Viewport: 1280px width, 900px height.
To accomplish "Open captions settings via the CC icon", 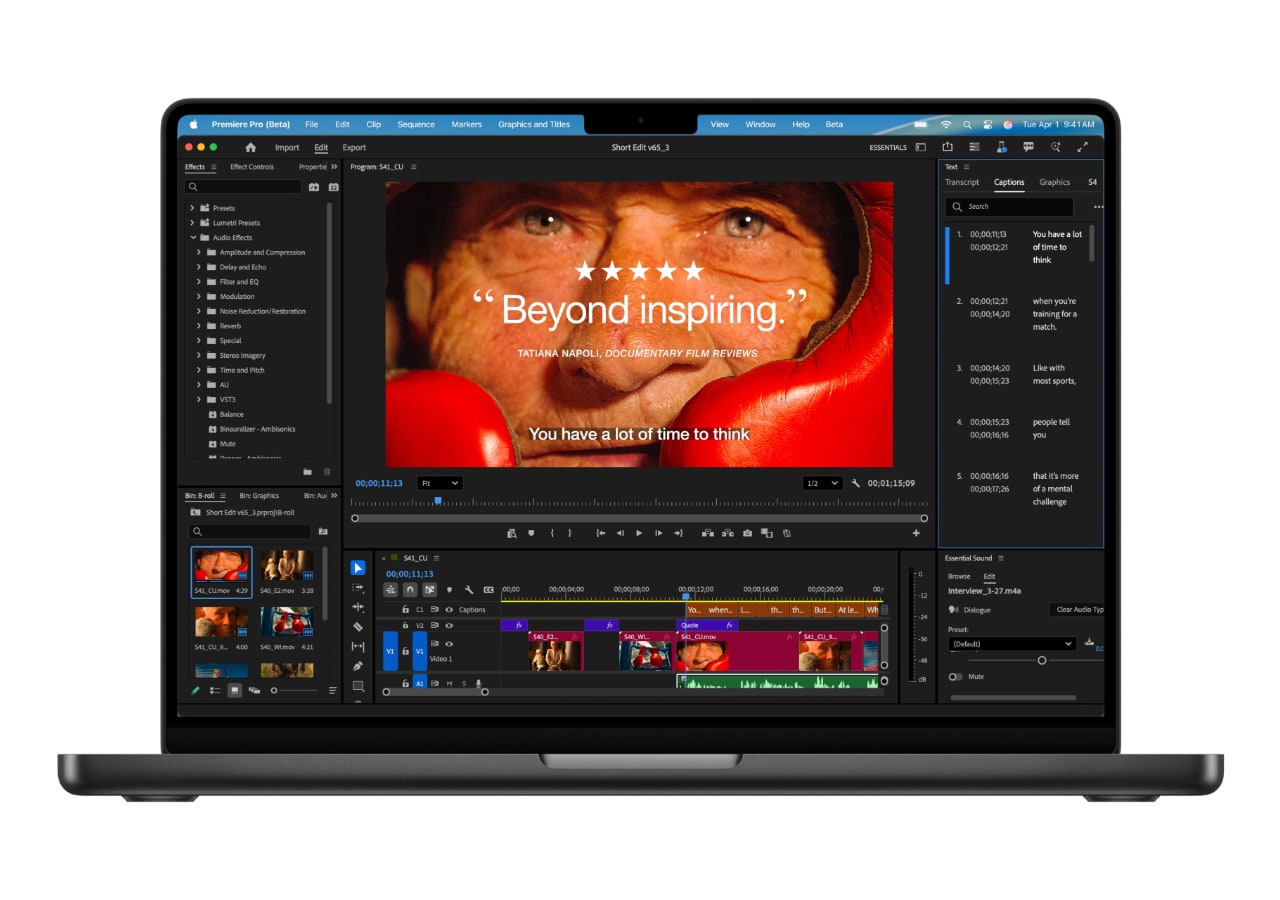I will 489,590.
